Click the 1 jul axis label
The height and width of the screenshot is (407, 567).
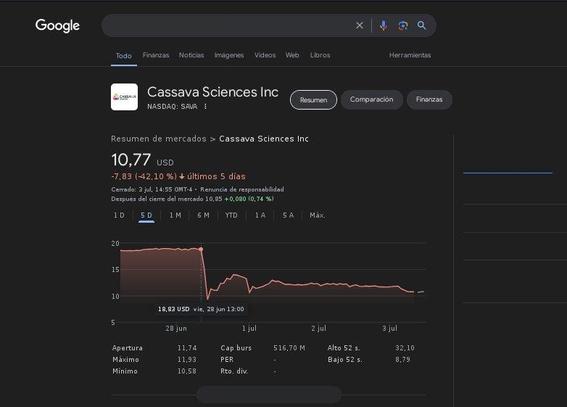pos(249,328)
